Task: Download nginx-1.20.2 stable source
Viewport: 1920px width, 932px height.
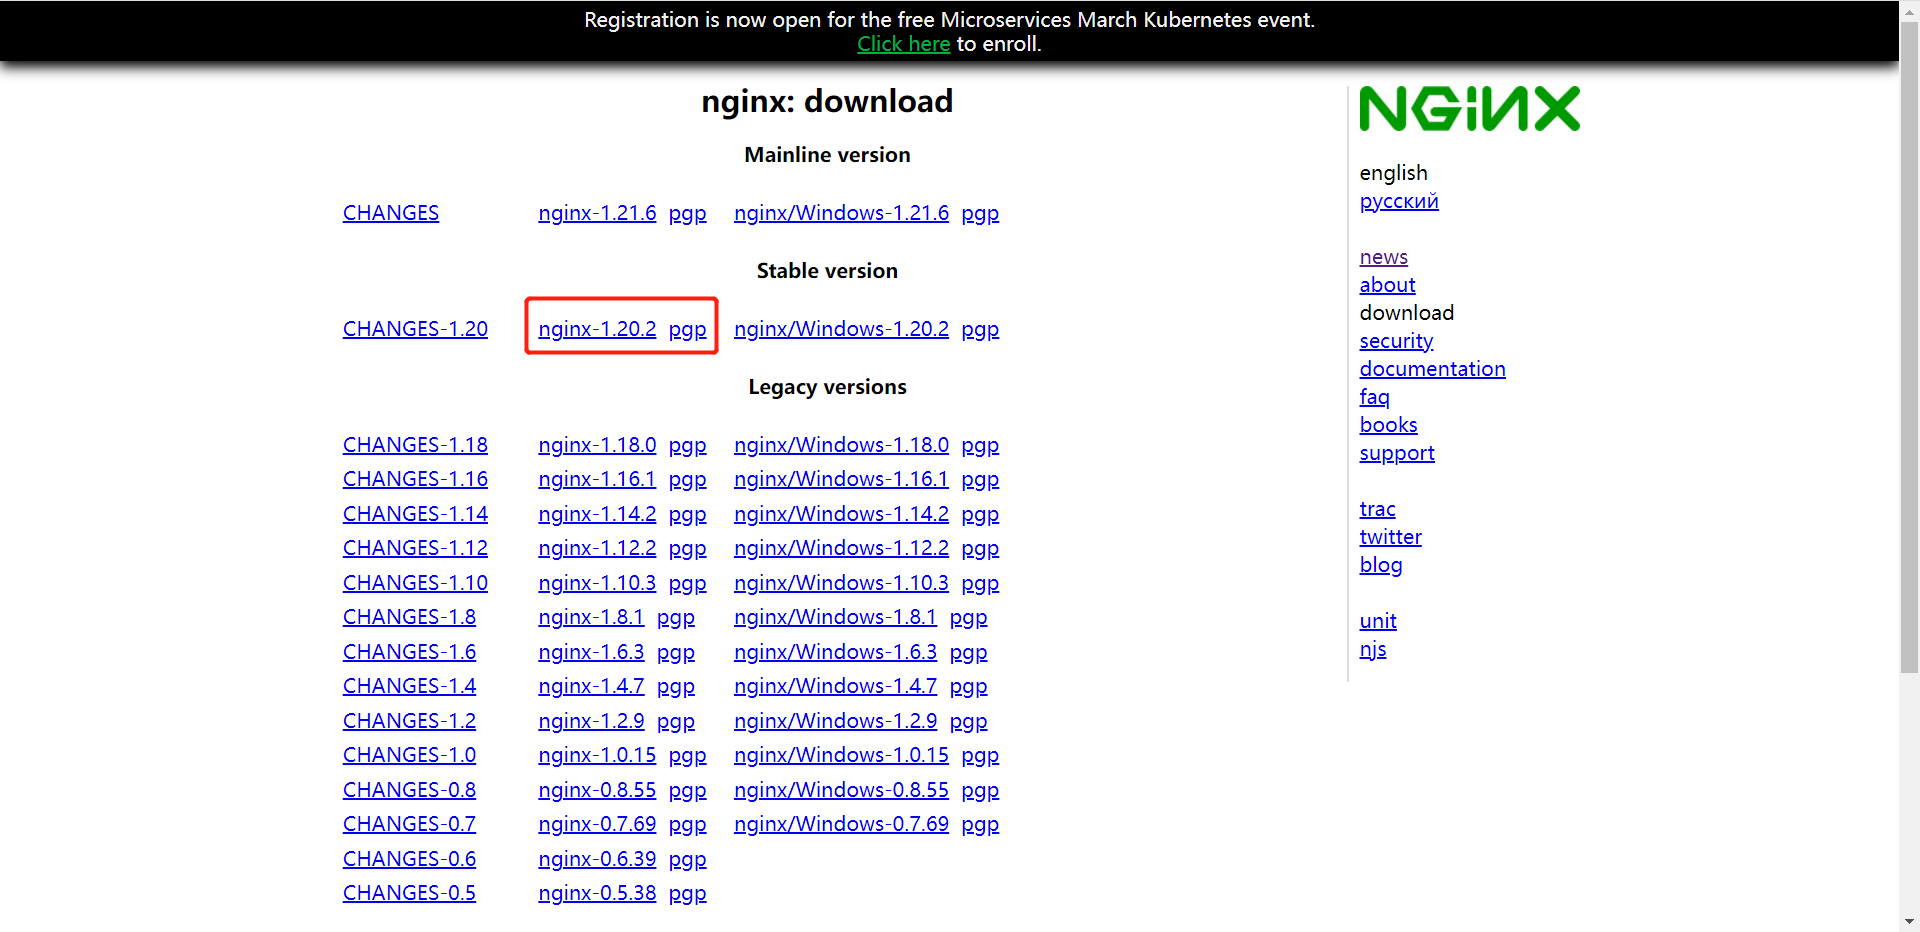Action: 597,329
